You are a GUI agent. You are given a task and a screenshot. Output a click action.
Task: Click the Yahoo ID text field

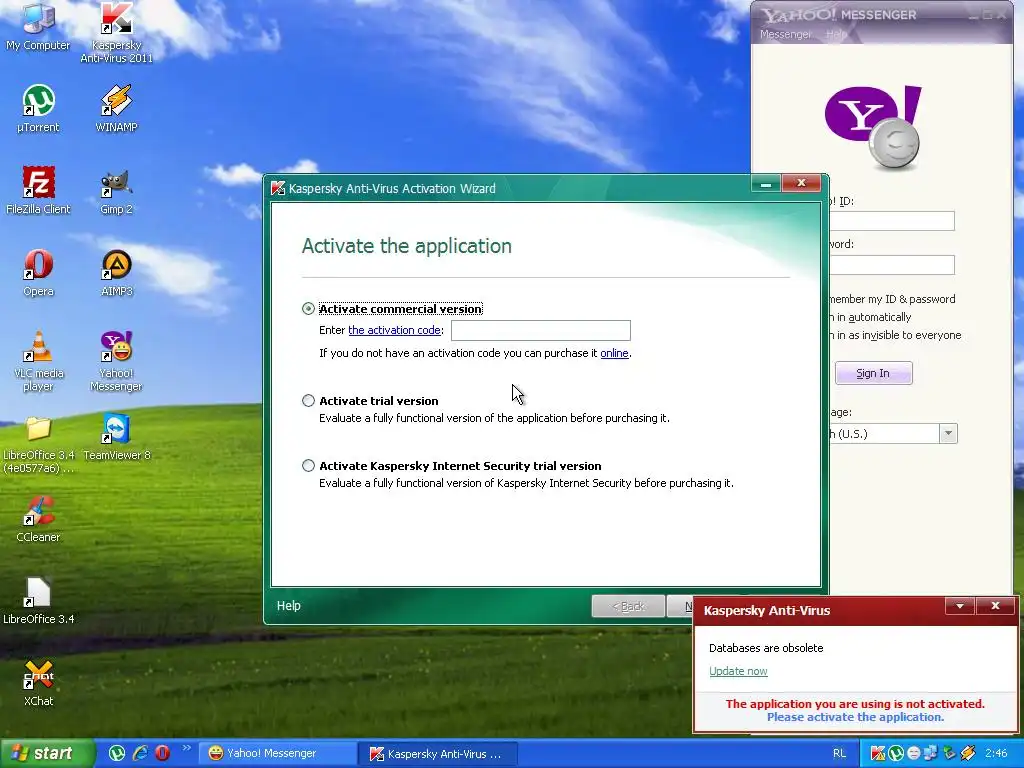[891, 221]
